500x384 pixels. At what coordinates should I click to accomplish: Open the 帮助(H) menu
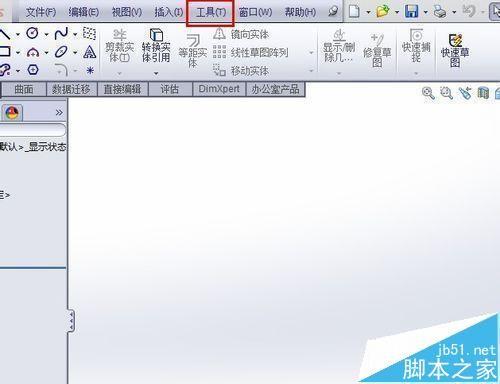click(x=300, y=12)
